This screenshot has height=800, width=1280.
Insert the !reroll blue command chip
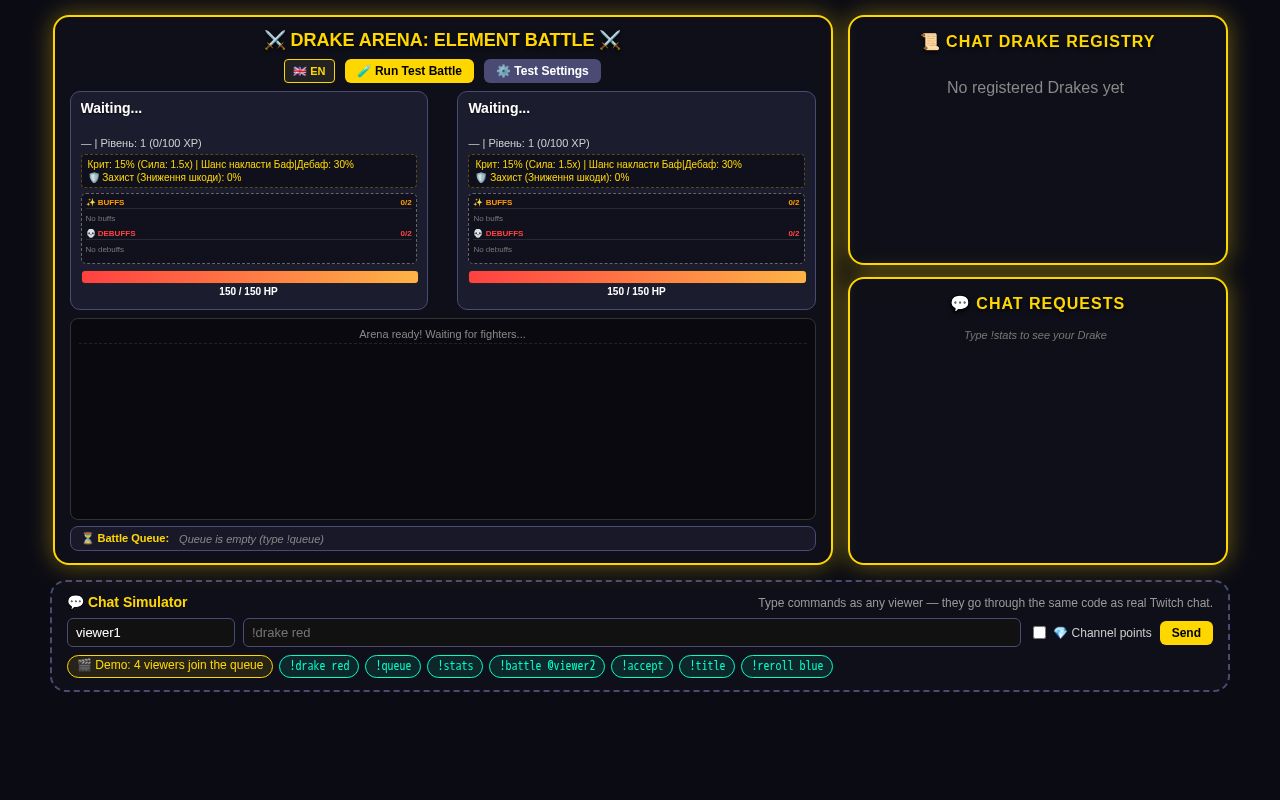tap(787, 666)
